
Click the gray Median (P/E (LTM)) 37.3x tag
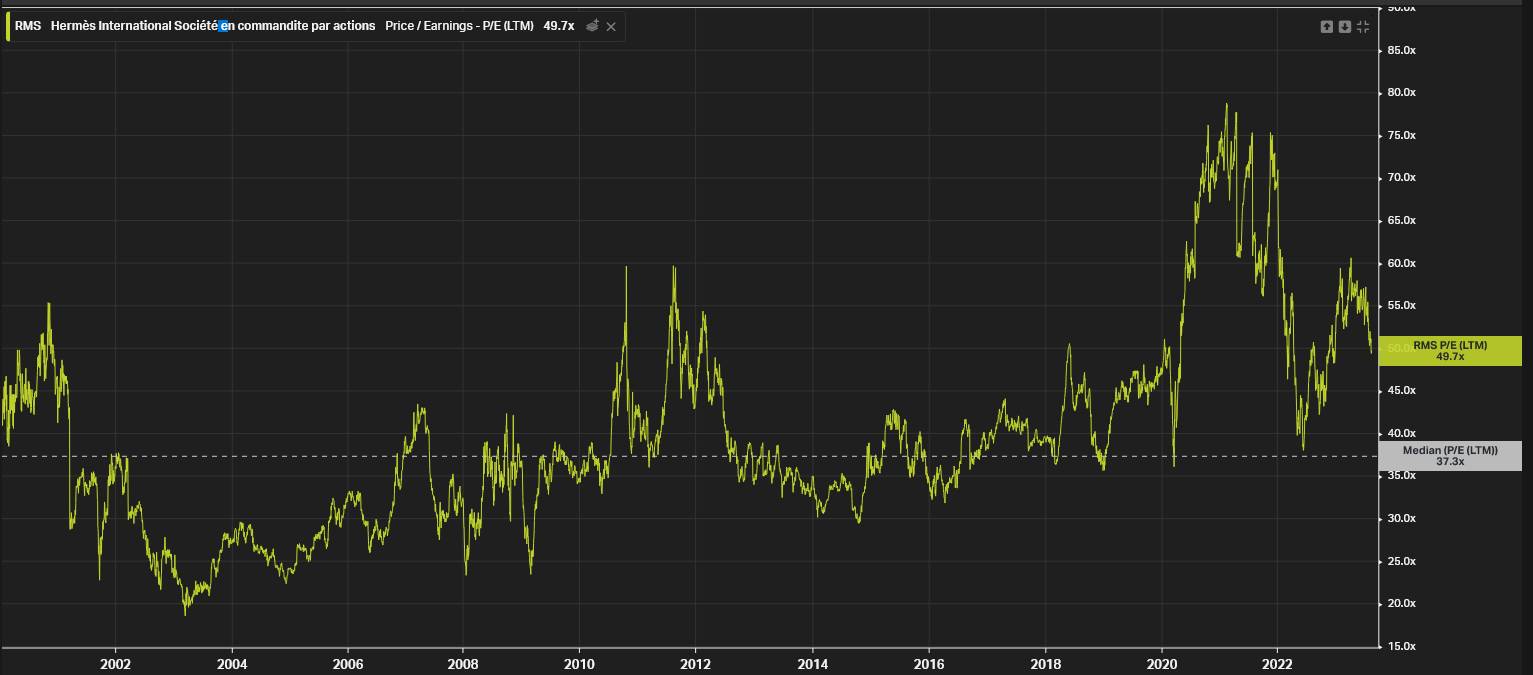coord(1450,456)
